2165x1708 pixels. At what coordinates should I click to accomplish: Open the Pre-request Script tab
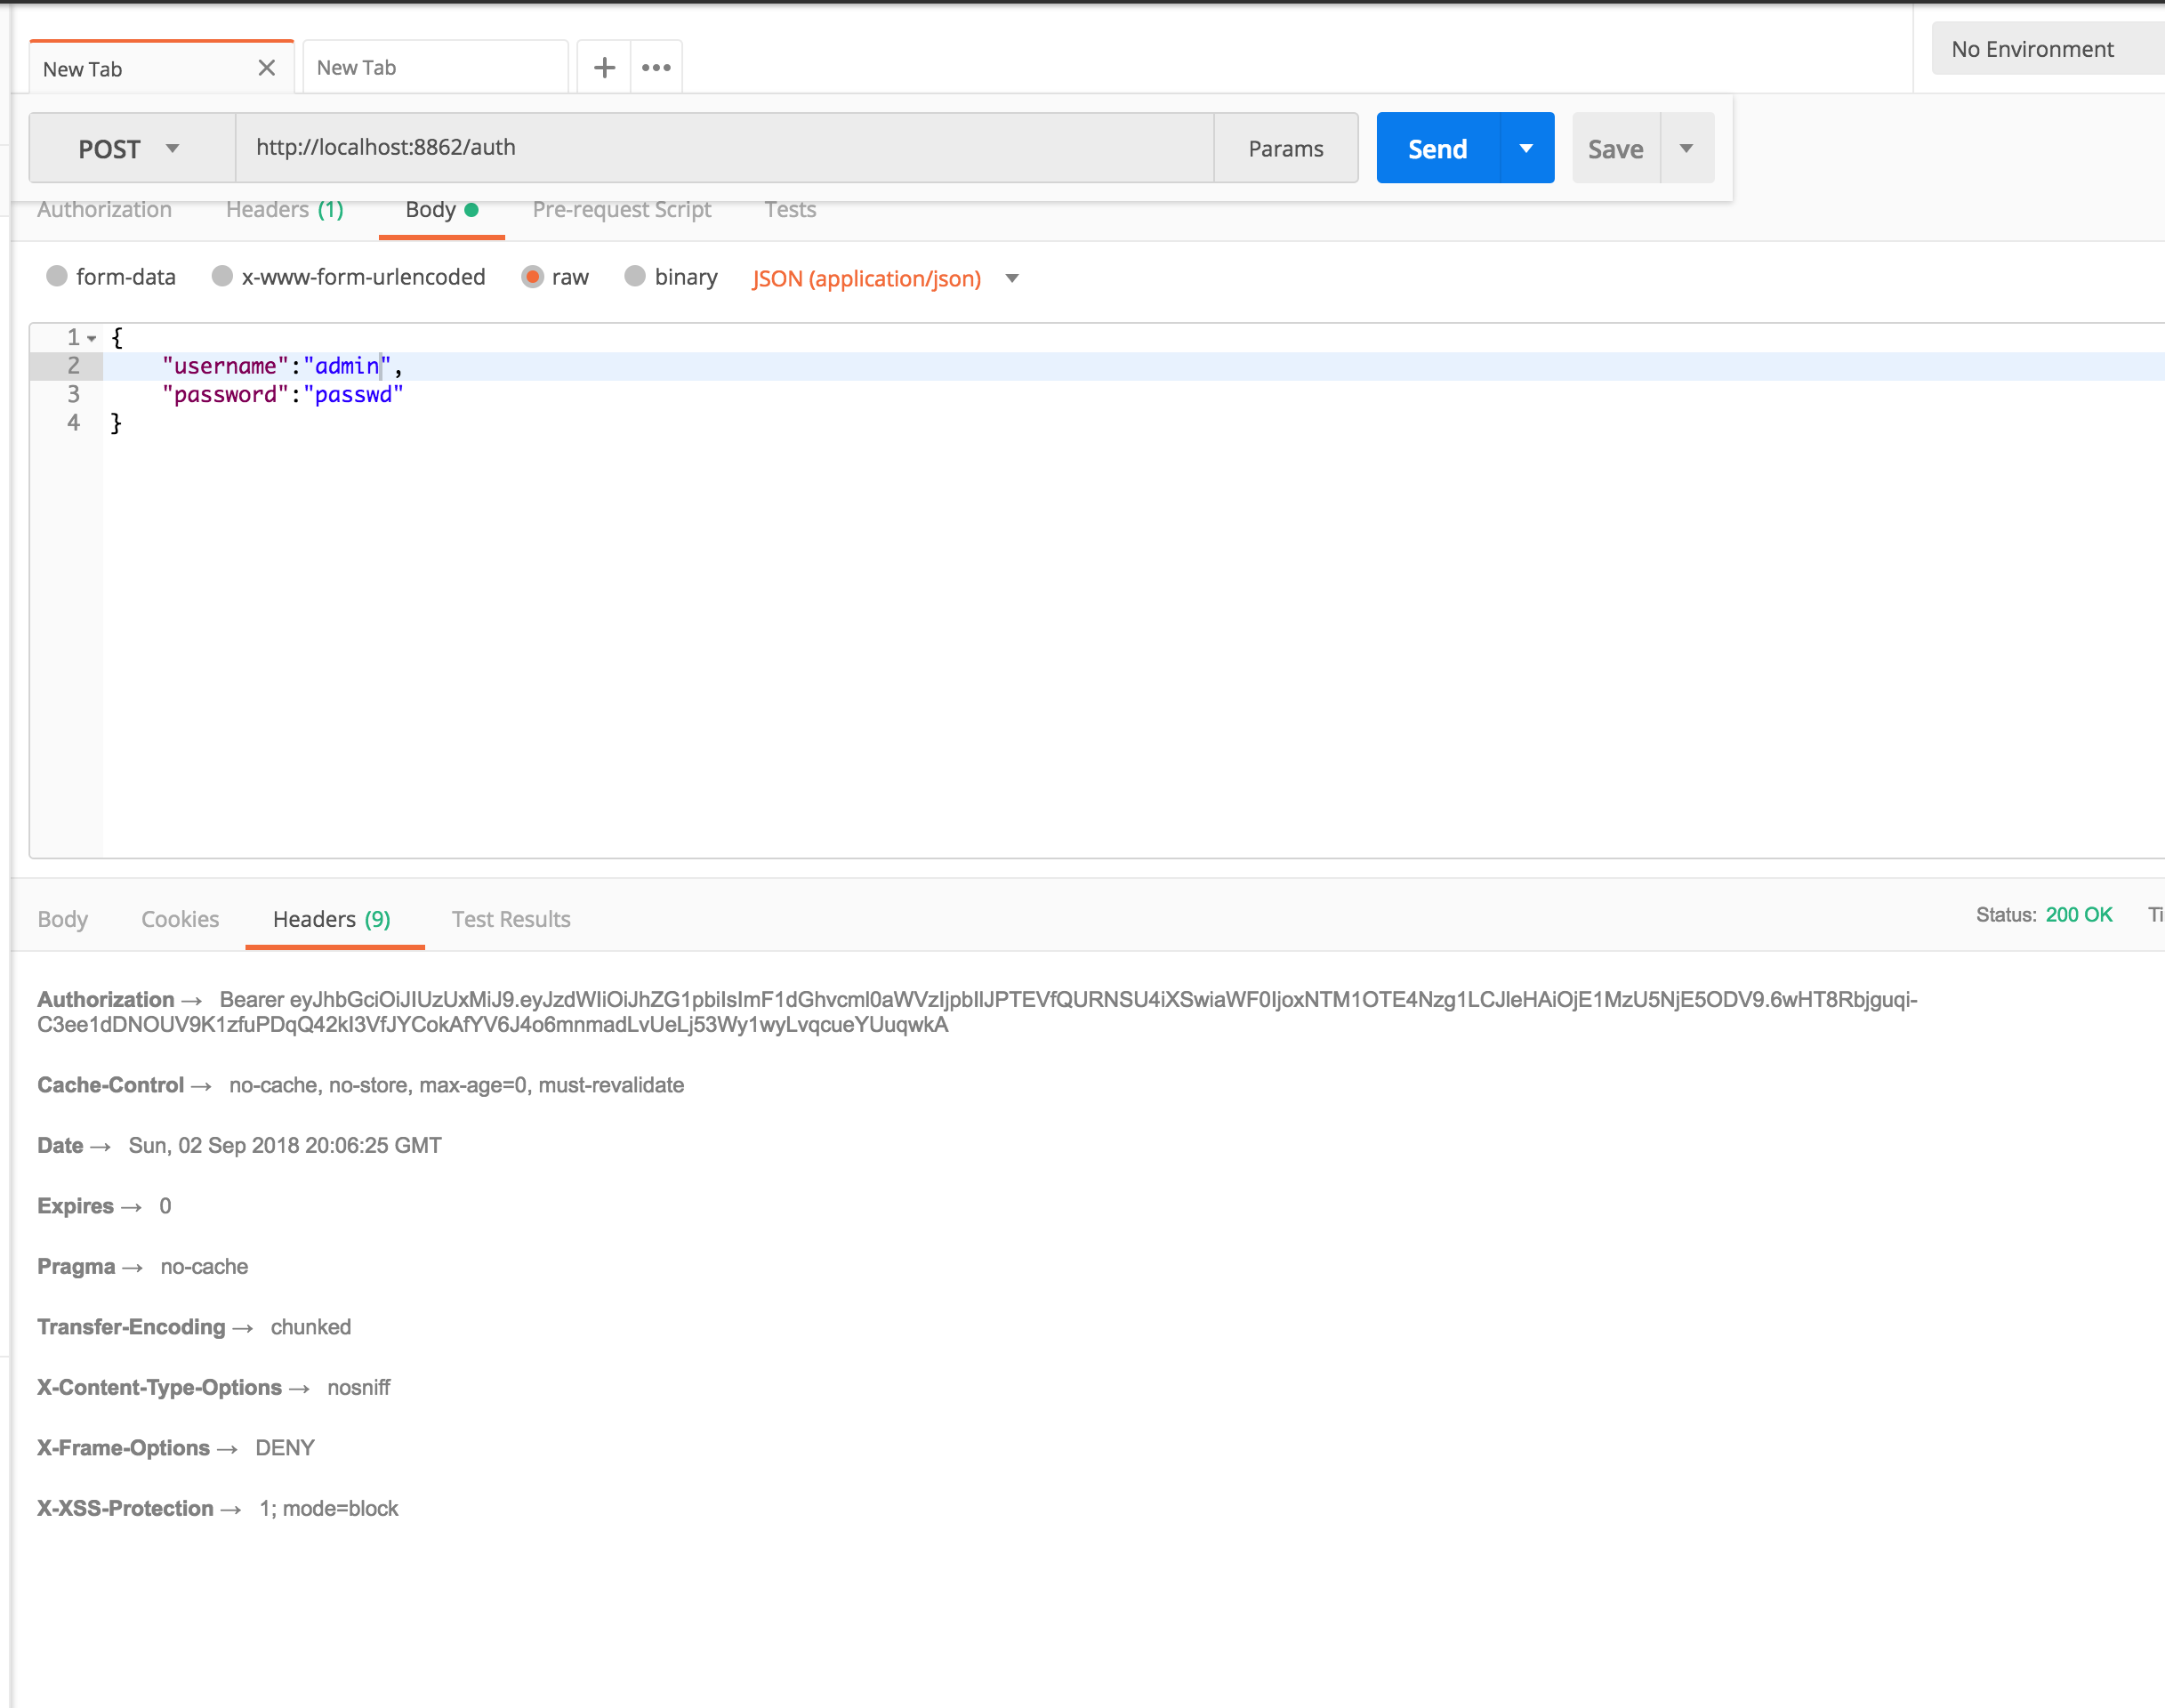621,210
